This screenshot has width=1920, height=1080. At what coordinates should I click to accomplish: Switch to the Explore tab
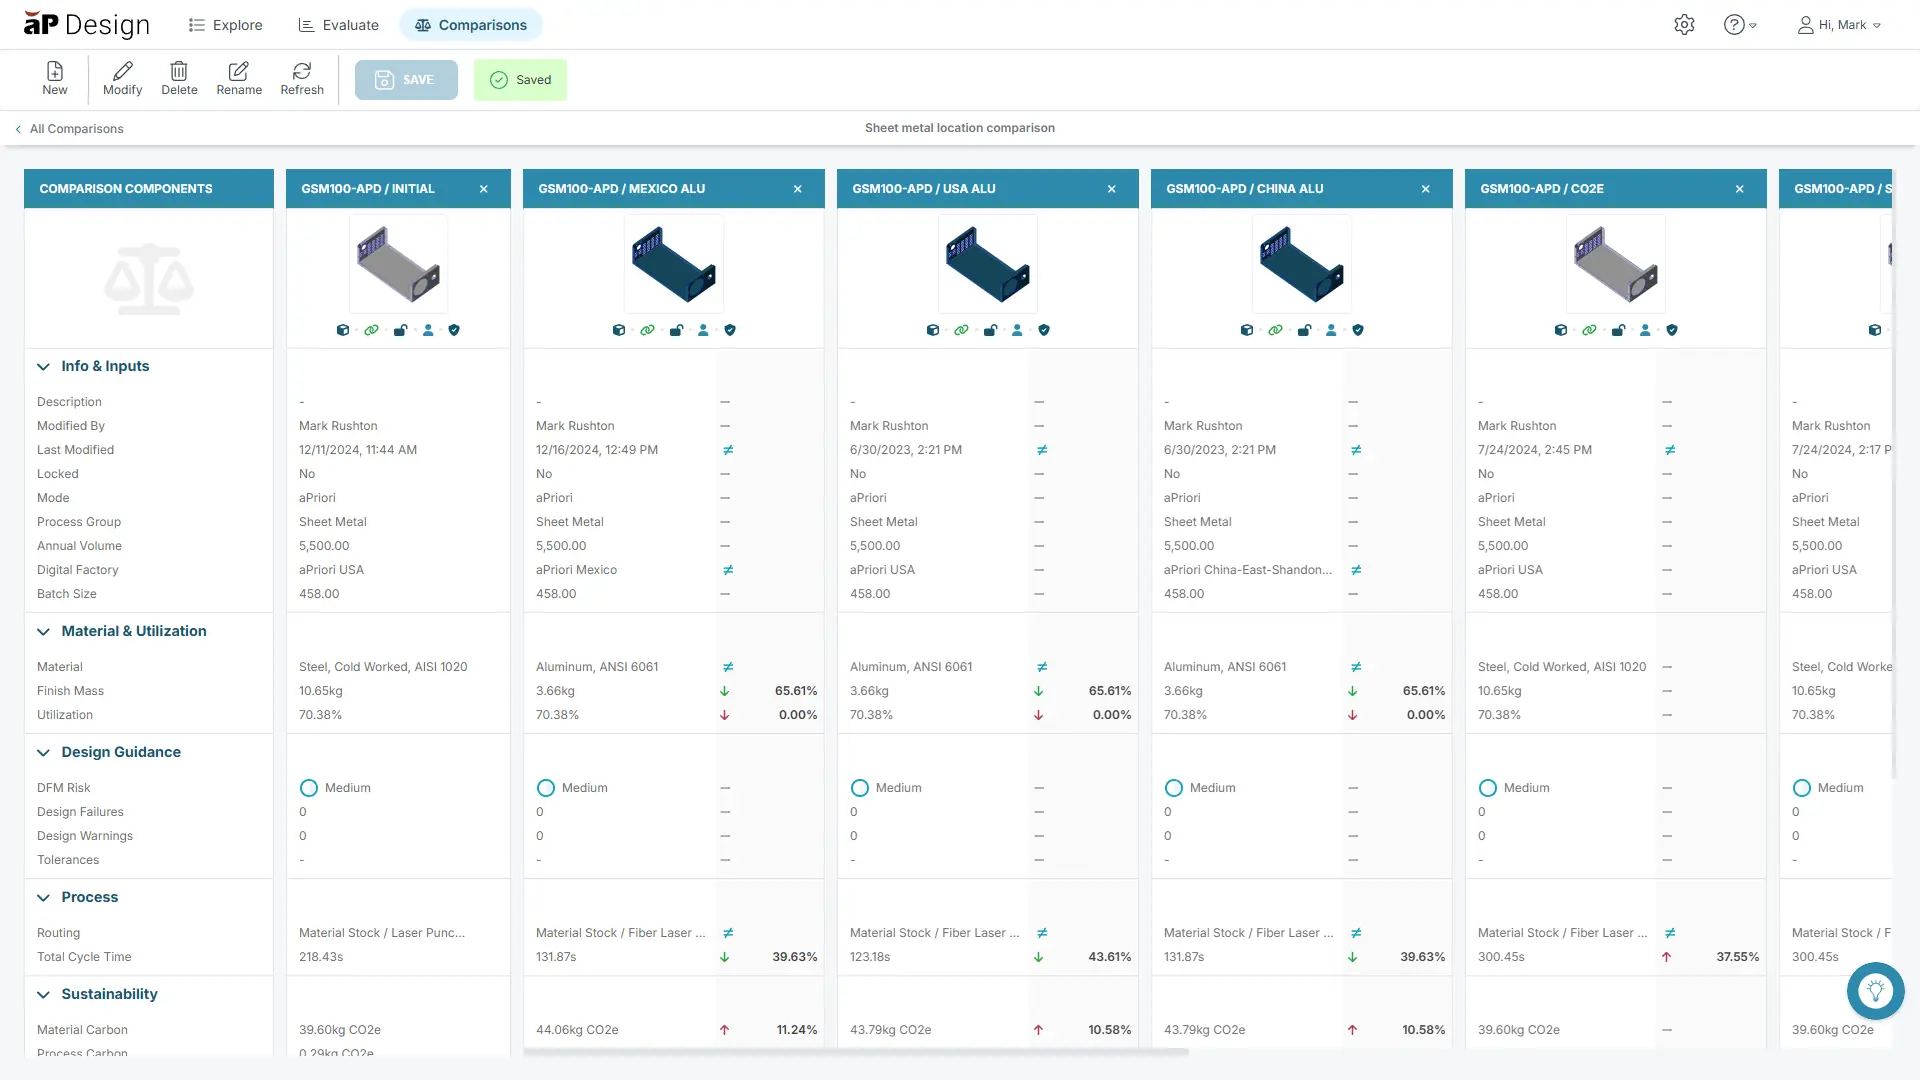224,24
